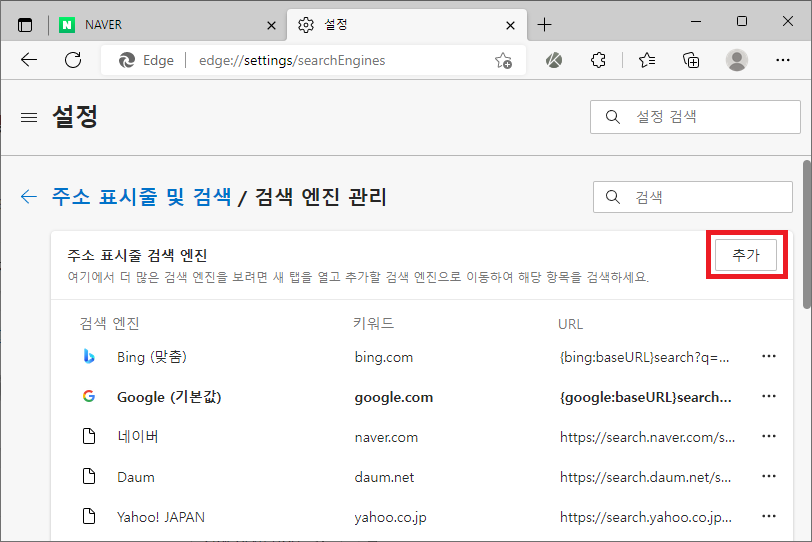Go back via blue arrow before 주소 표시줄
The width and height of the screenshot is (812, 542).
pos(28,196)
